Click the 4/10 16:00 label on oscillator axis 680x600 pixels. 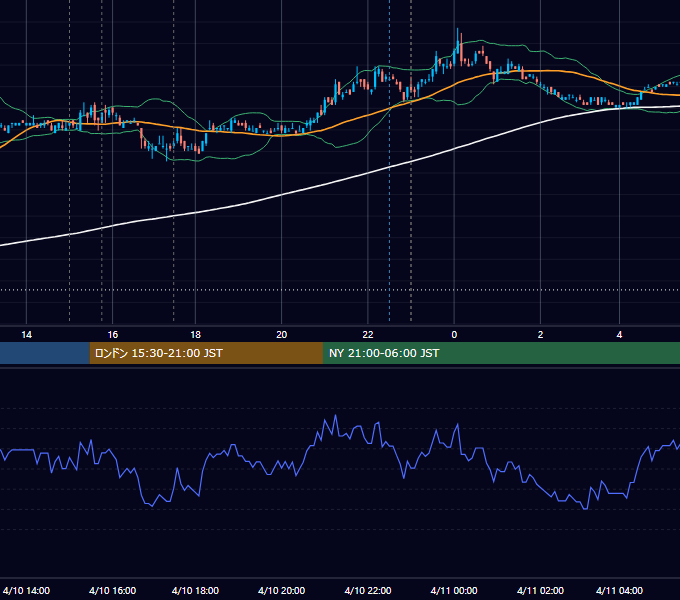pyautogui.click(x=112, y=590)
